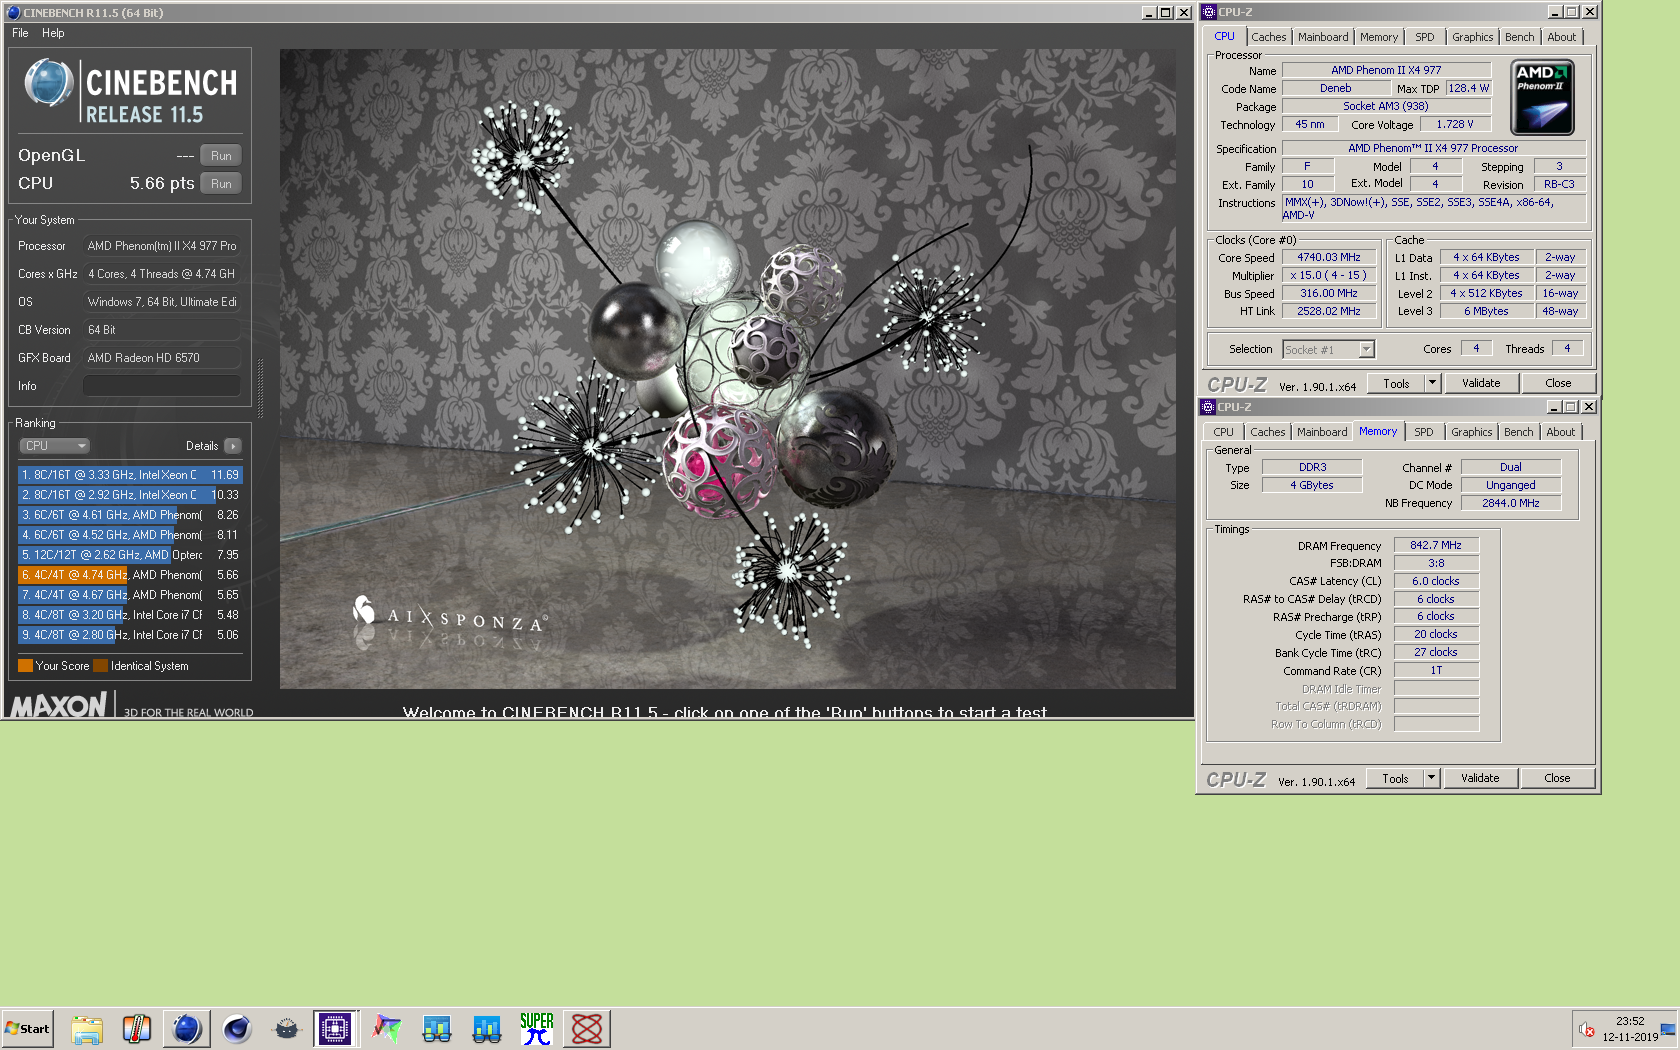Click the Core Speed value 4740.03 MHz

[1329, 257]
